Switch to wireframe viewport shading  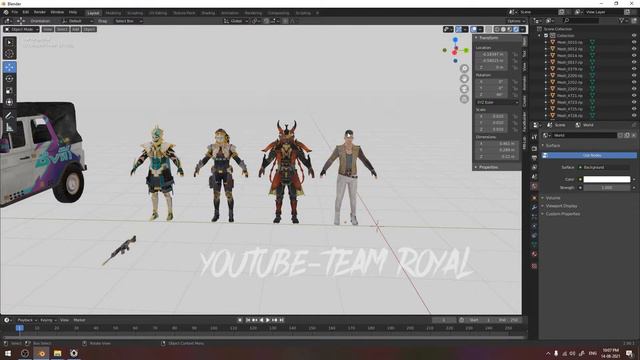497,29
